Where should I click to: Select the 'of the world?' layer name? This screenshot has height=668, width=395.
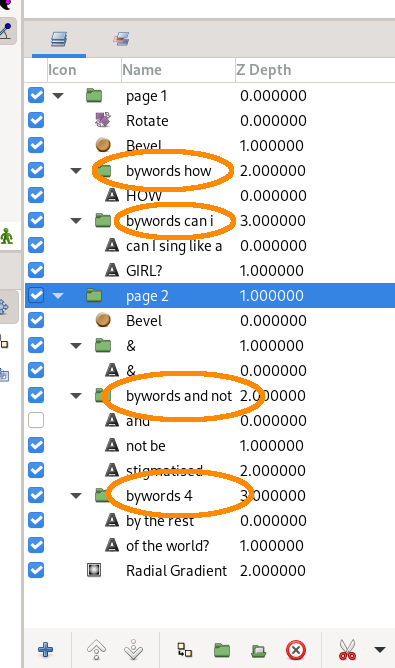(x=167, y=546)
